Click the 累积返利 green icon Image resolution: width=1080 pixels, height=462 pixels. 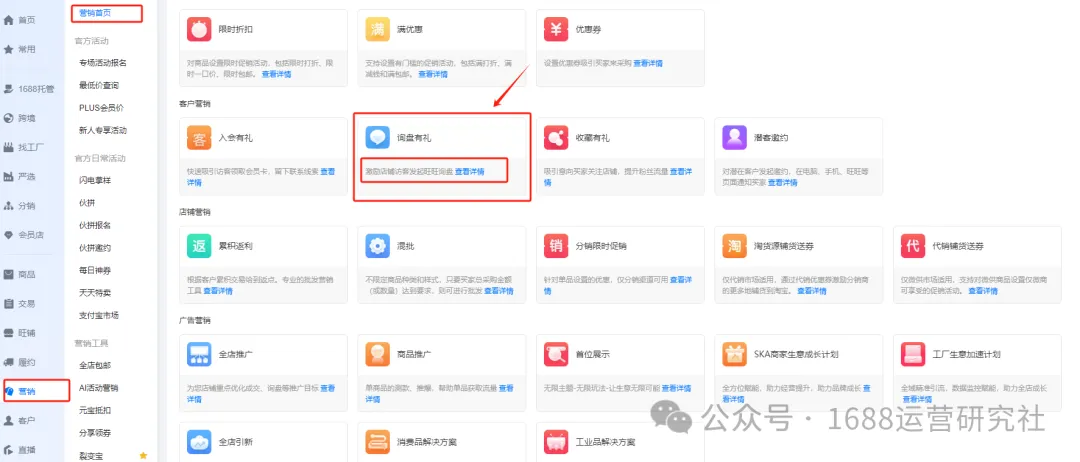[199, 246]
